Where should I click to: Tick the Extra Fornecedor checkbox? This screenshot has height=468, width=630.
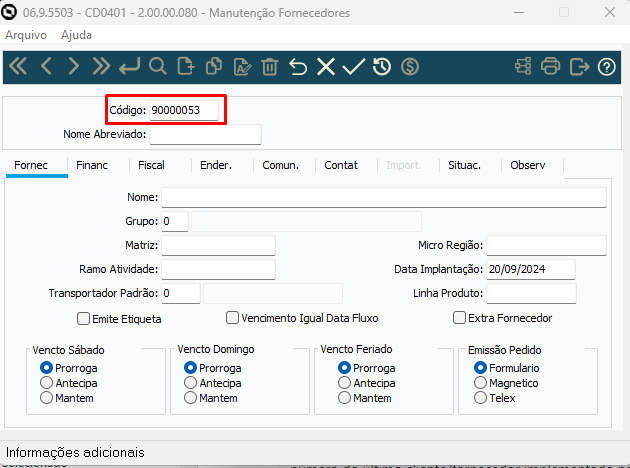pos(459,318)
